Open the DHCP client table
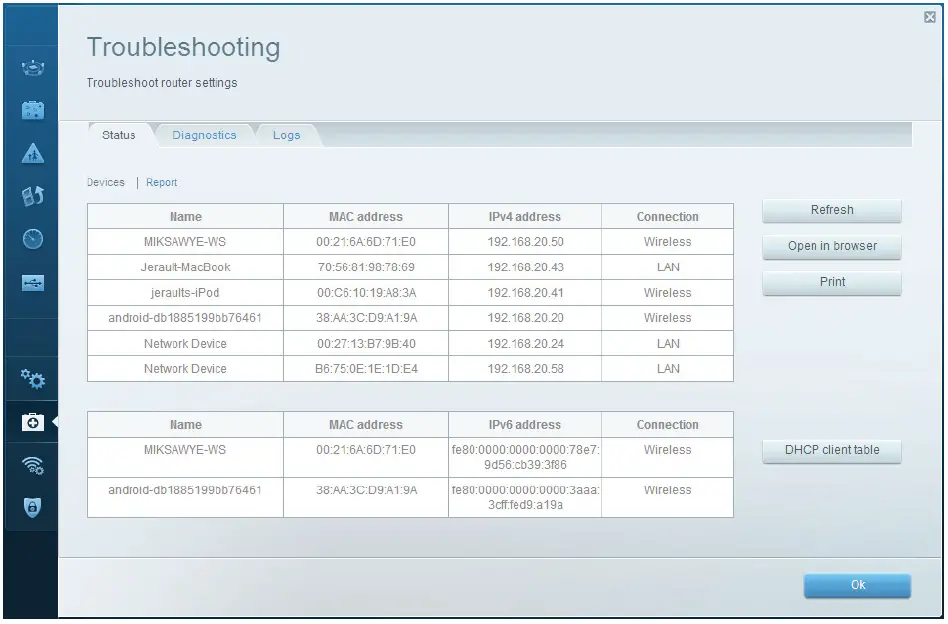The height and width of the screenshot is (624, 948). [832, 450]
